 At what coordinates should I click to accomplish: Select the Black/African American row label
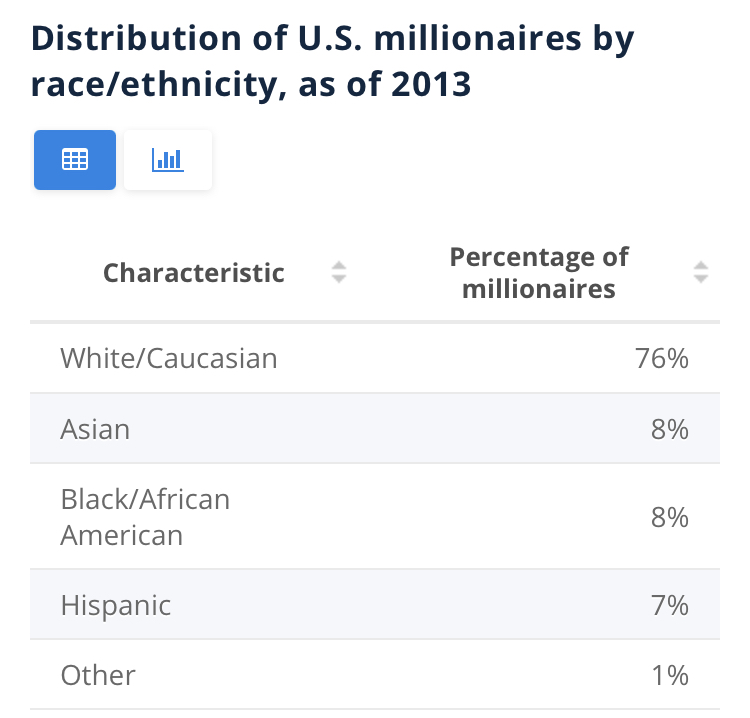145,516
